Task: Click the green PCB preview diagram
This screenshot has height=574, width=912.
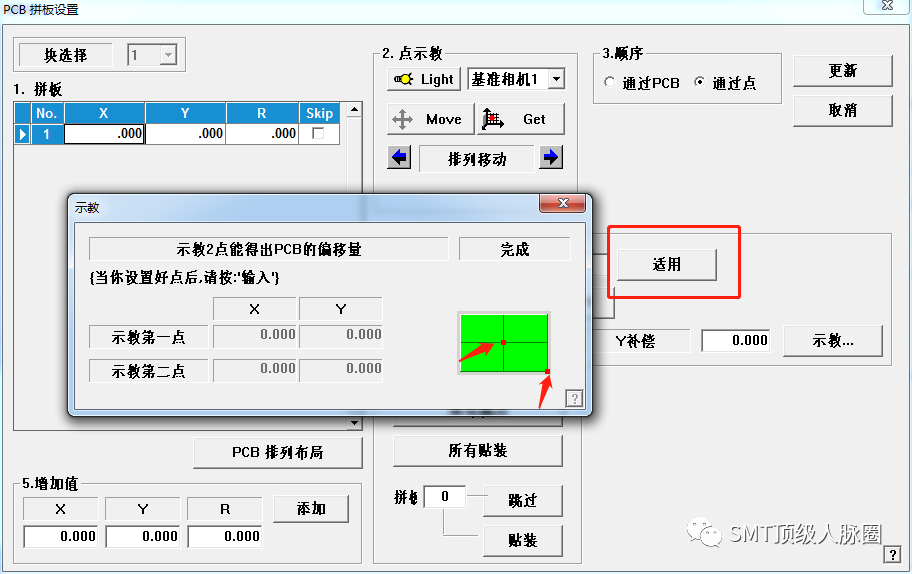Action: click(x=503, y=342)
